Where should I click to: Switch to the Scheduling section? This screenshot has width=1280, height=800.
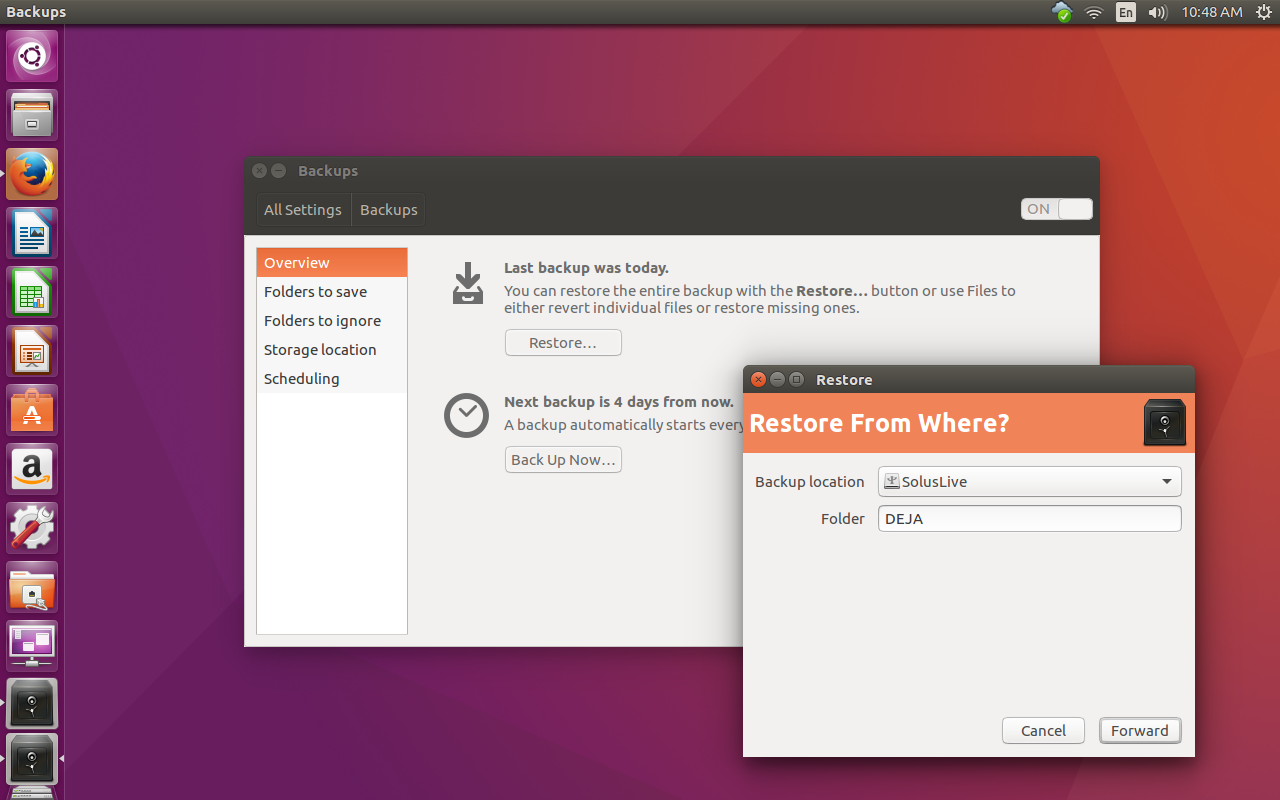[x=301, y=379]
